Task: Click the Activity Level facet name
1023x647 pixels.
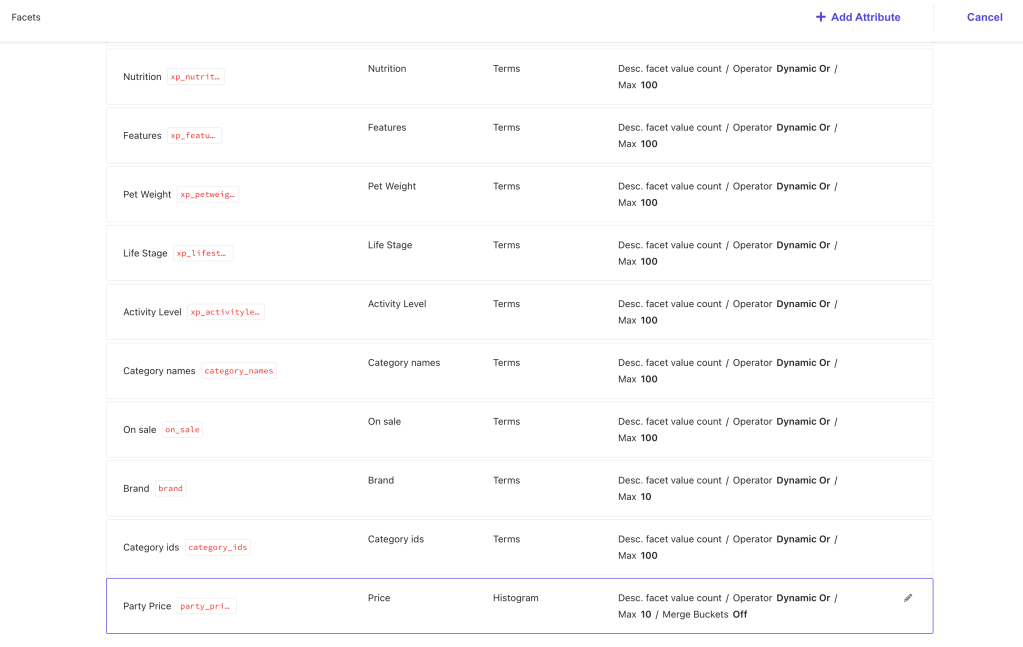Action: tap(152, 312)
